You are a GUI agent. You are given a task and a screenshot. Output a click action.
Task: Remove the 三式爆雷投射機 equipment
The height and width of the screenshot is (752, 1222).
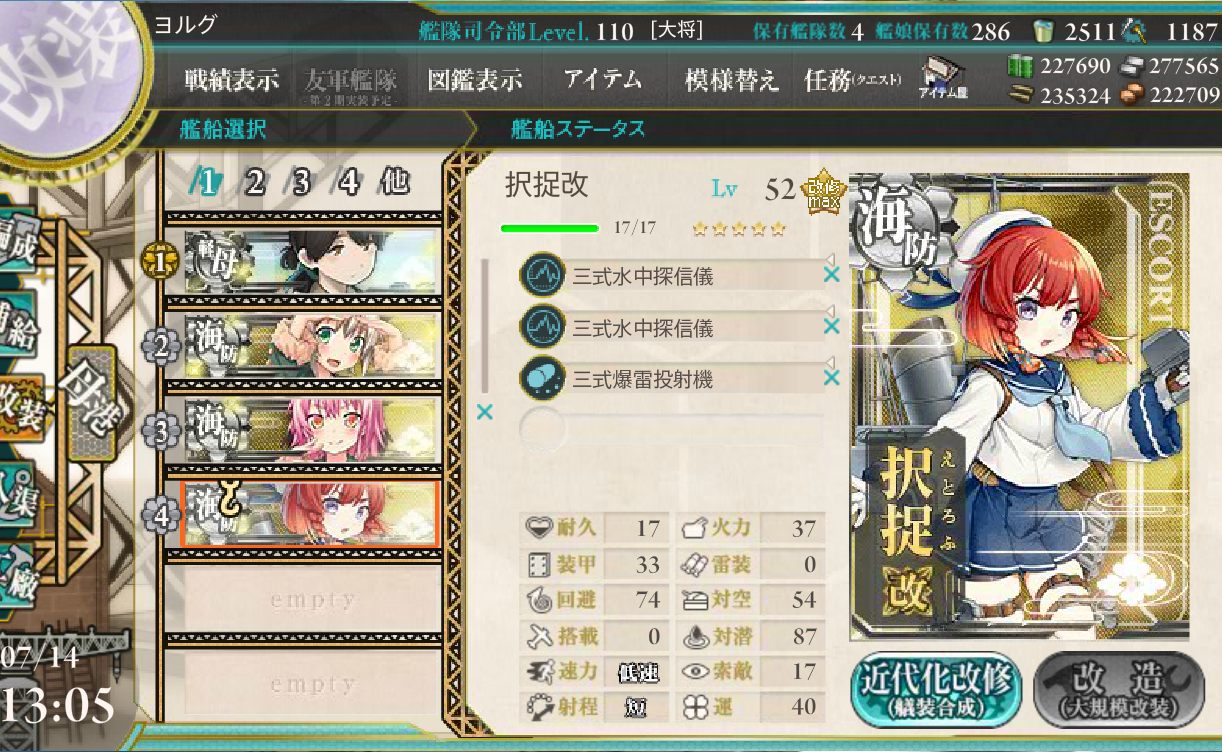pos(830,378)
